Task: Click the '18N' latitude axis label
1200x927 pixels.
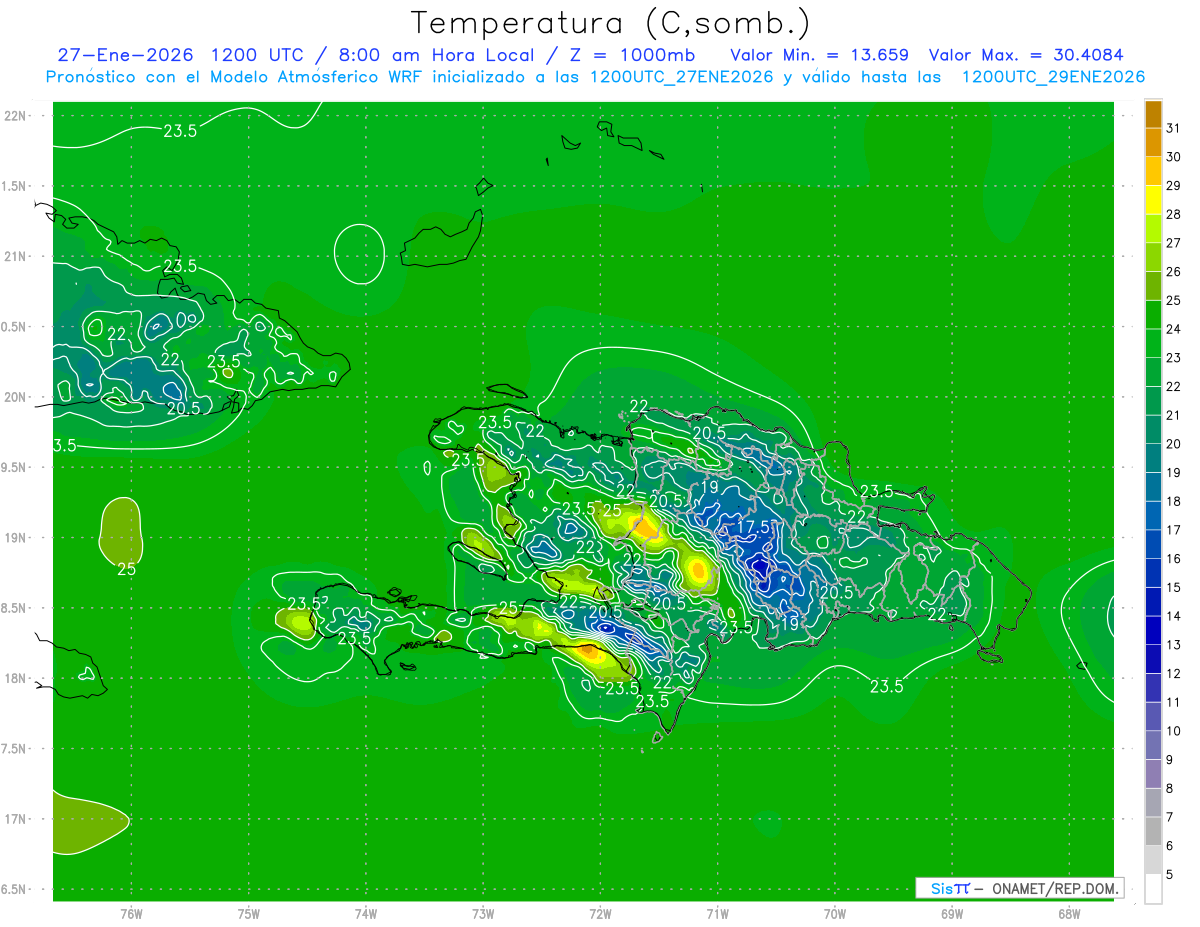Action: [16, 678]
